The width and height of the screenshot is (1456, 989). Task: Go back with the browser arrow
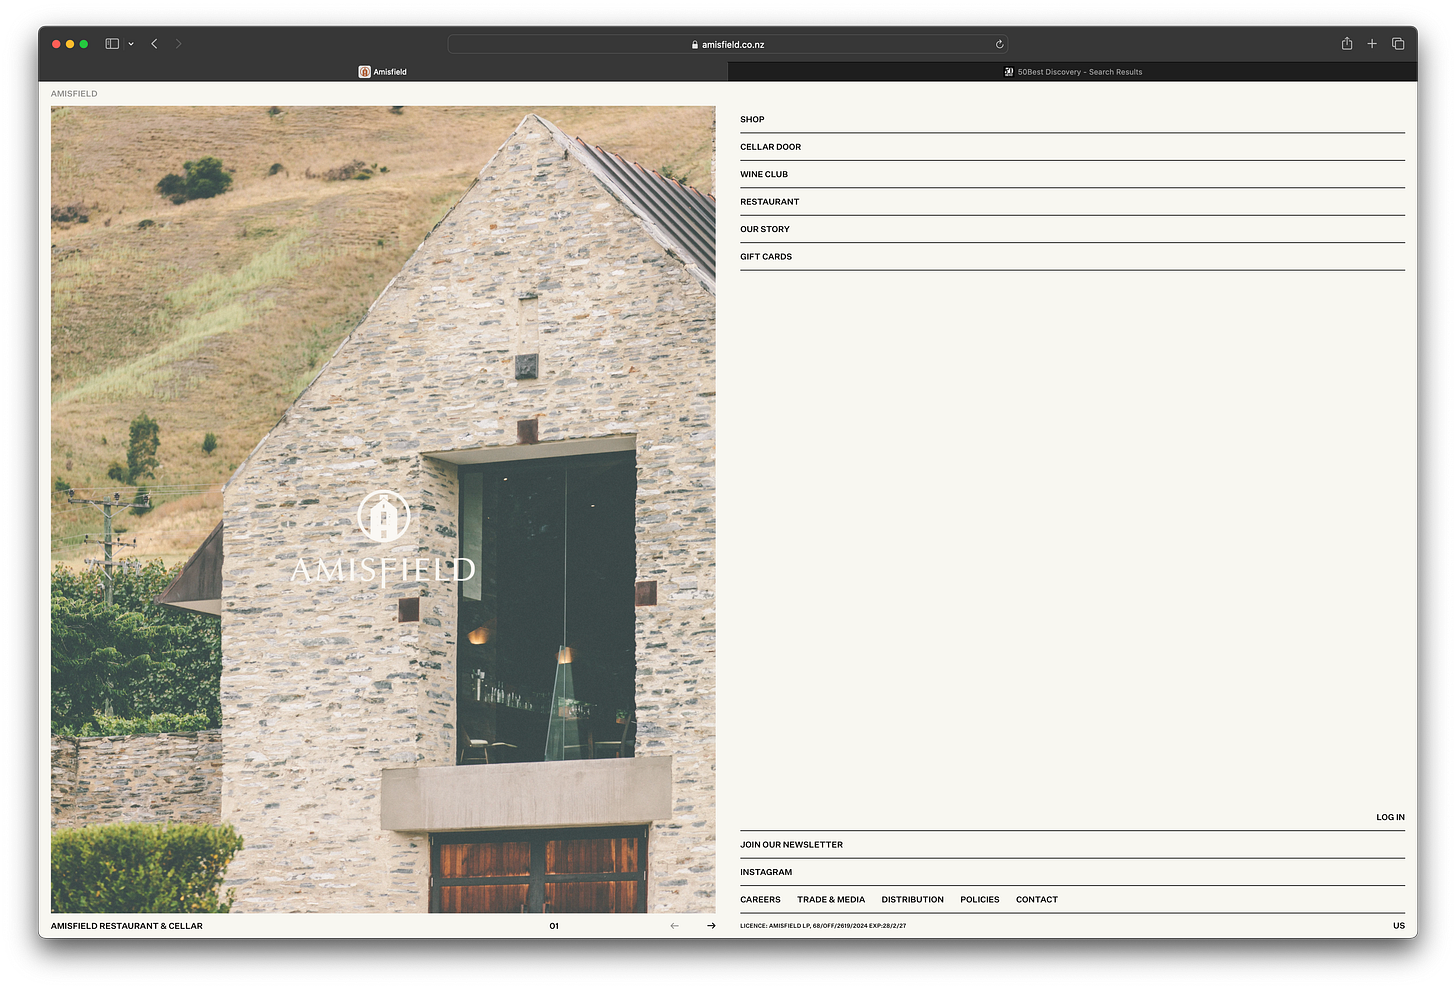click(x=155, y=44)
